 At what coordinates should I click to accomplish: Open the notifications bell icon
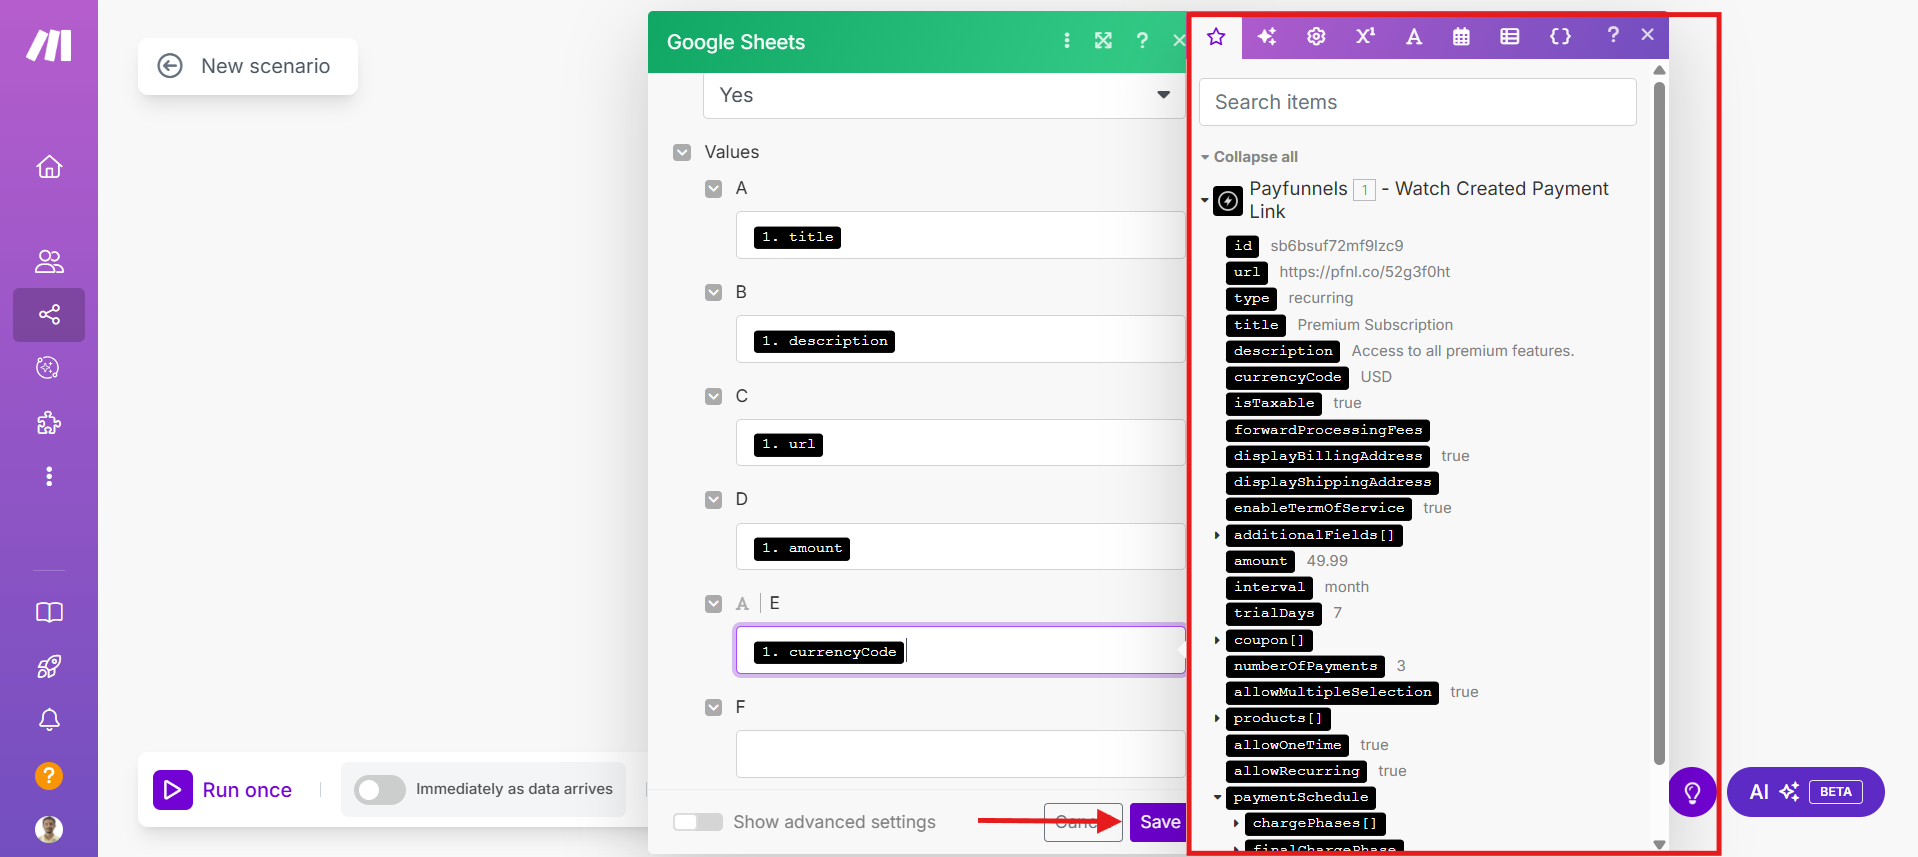[49, 720]
